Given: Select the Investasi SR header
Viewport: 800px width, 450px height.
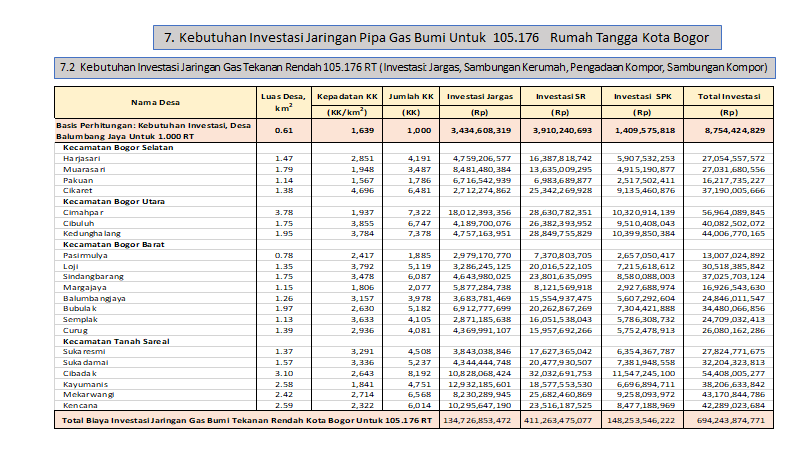Looking at the screenshot, I should 561,96.
